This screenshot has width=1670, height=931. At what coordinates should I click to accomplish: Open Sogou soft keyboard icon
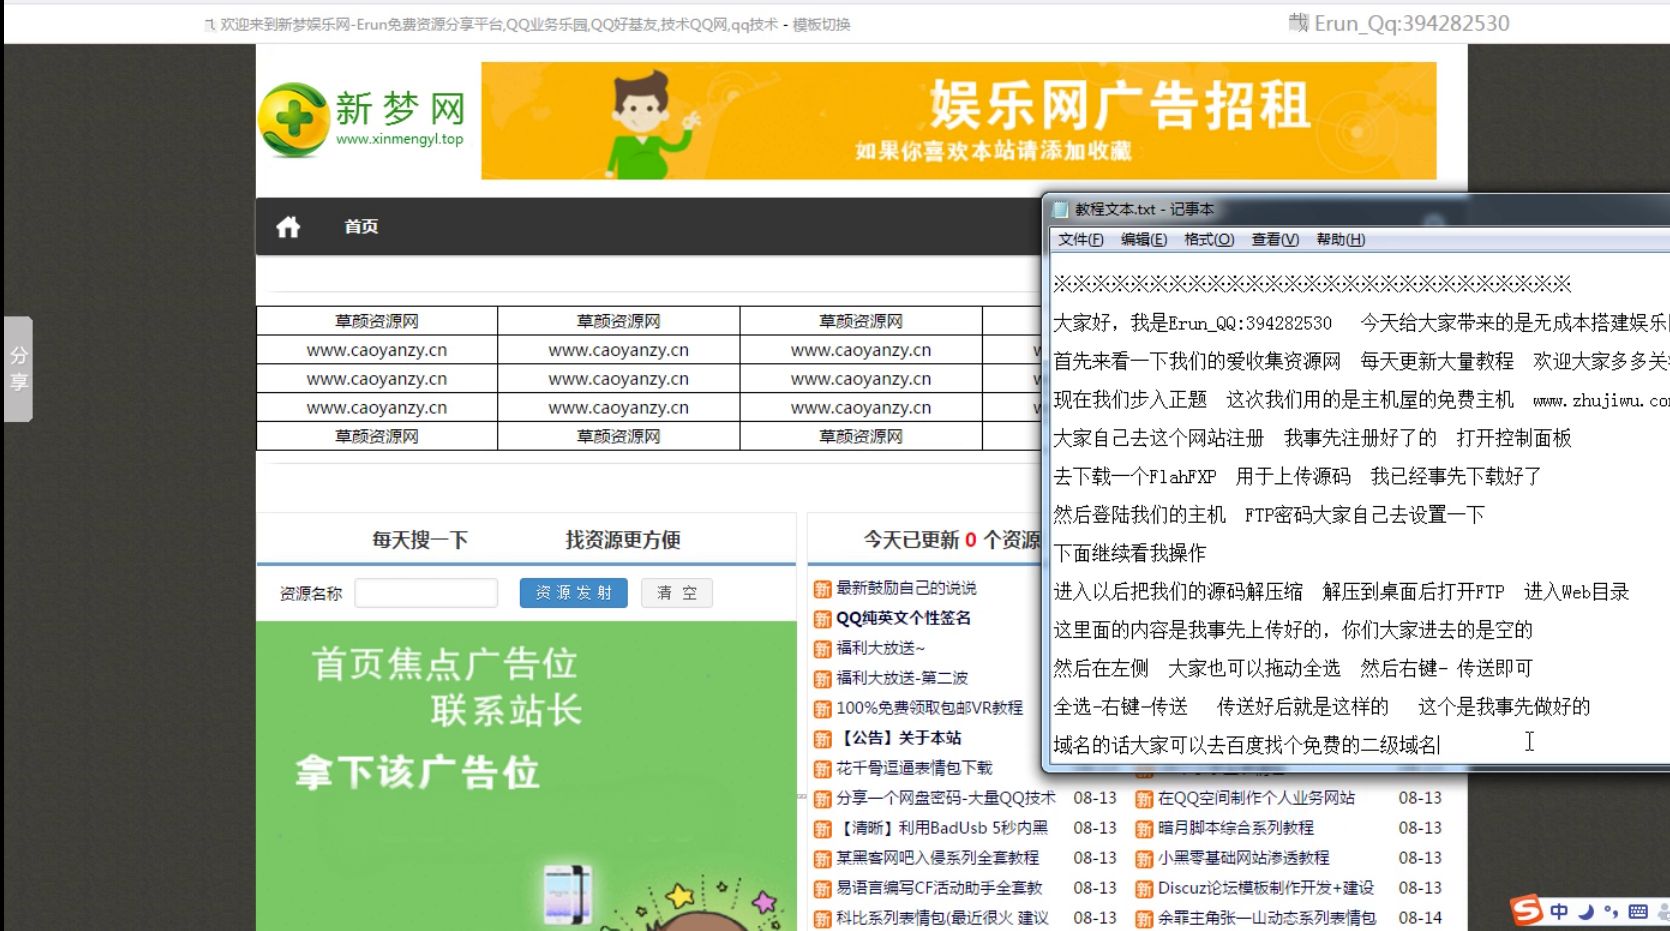(x=1638, y=911)
